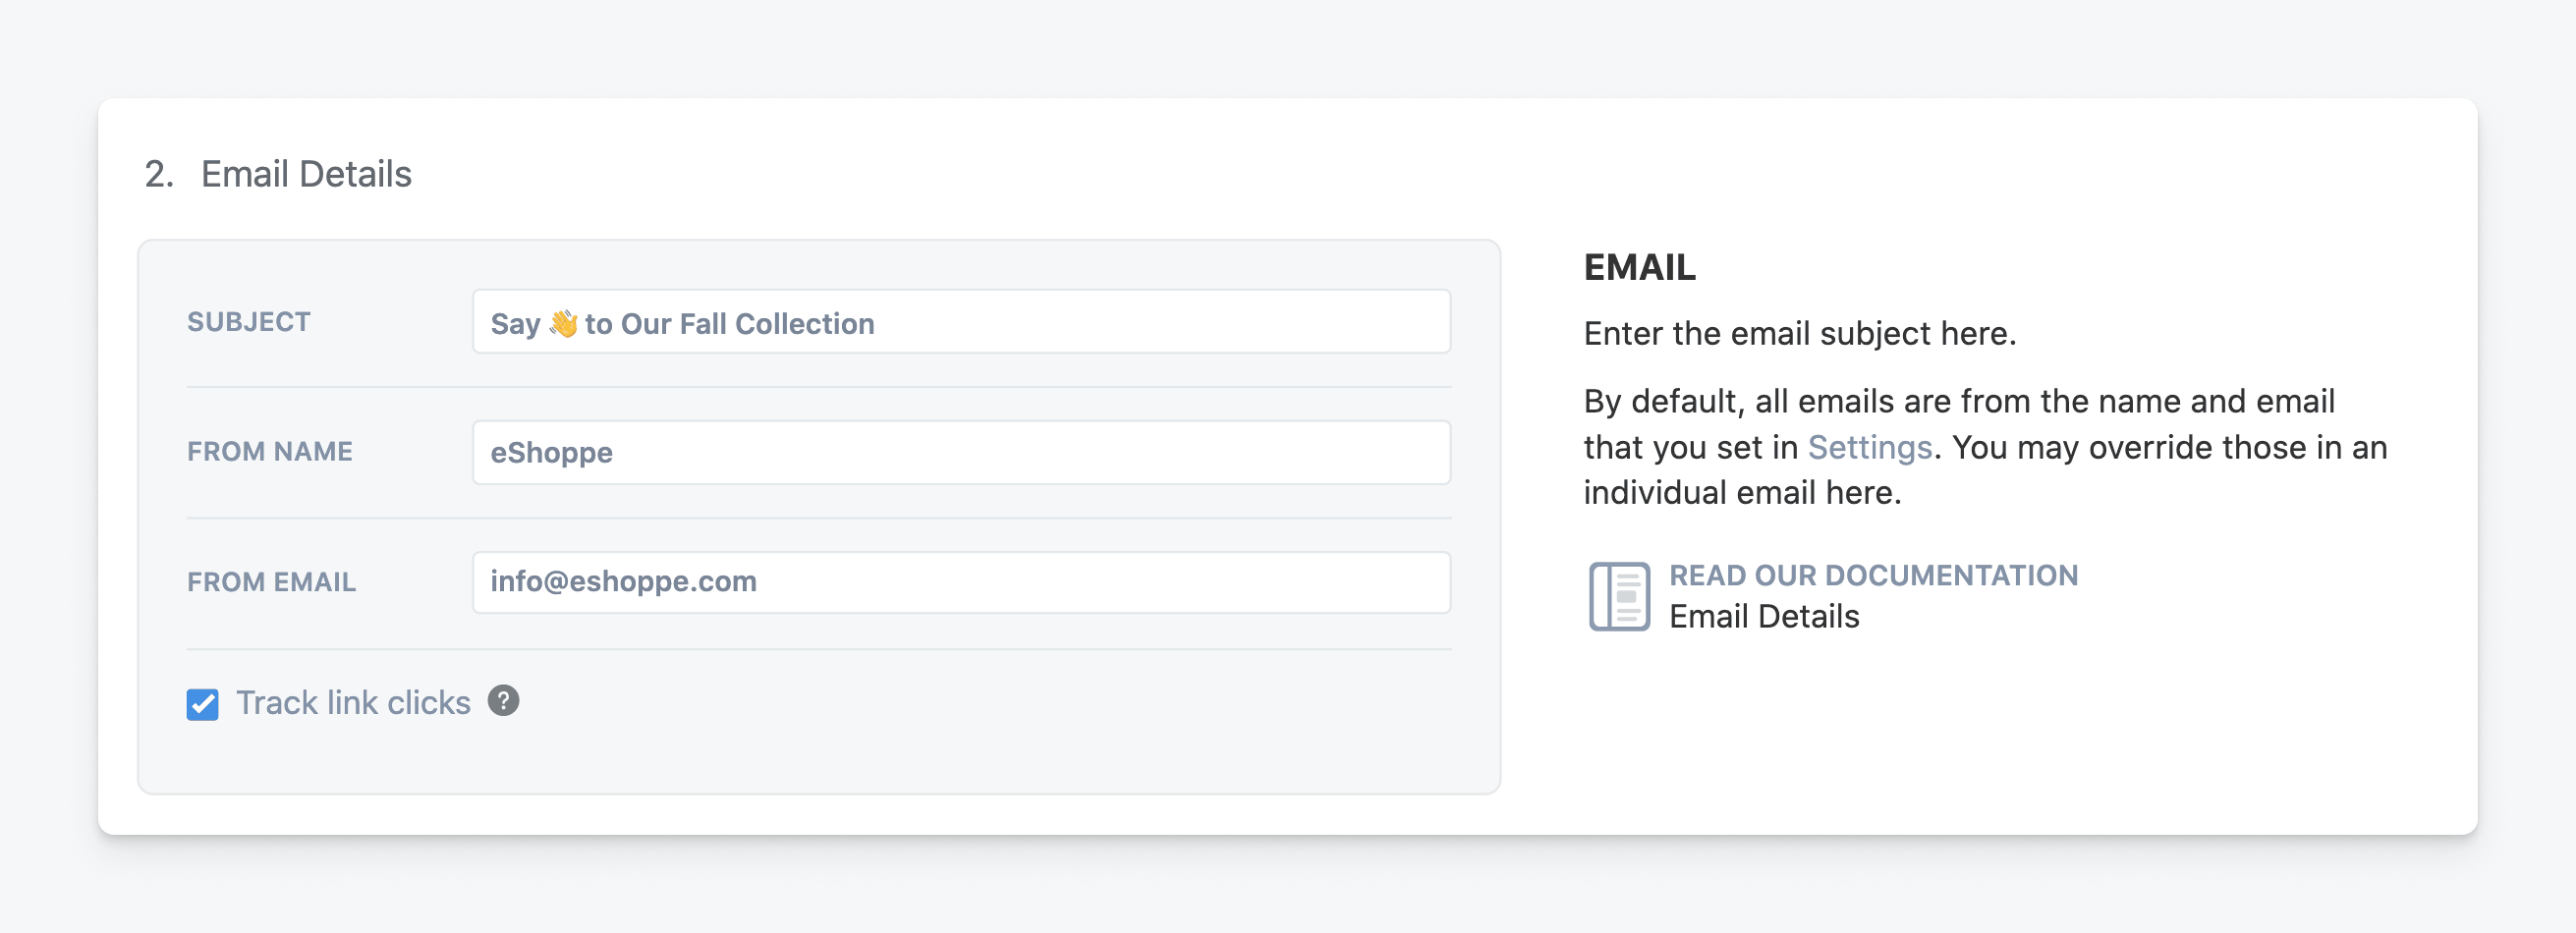Open the Settings link in help text
Viewport: 2576px width, 933px height.
(x=1869, y=447)
